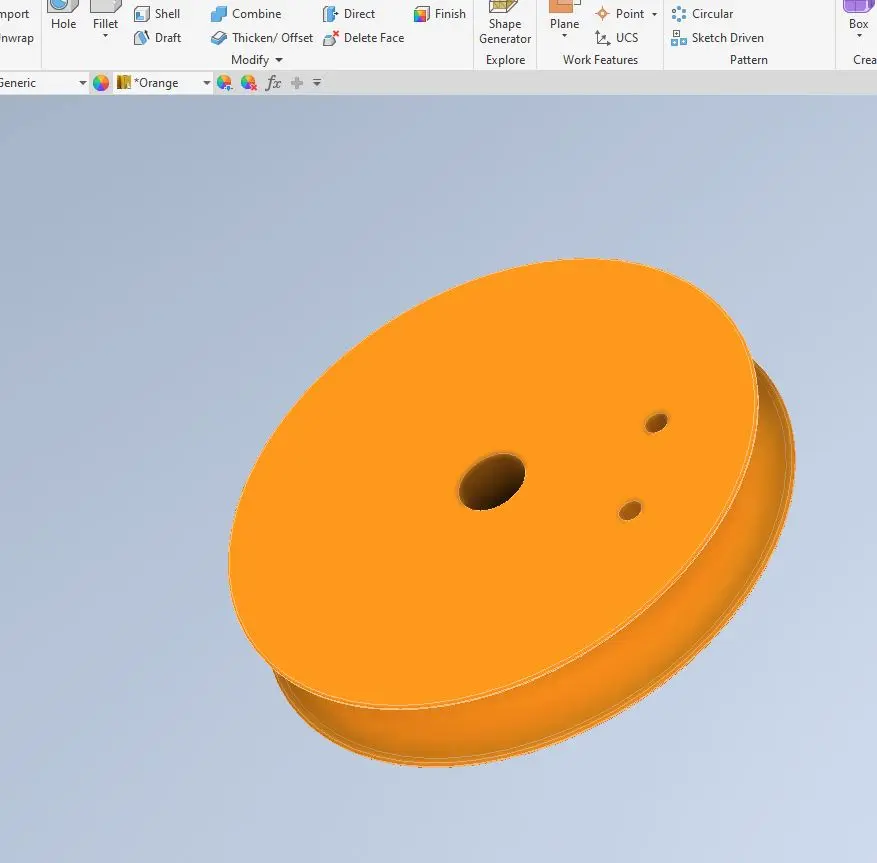Select the Hole tool

pyautogui.click(x=63, y=16)
